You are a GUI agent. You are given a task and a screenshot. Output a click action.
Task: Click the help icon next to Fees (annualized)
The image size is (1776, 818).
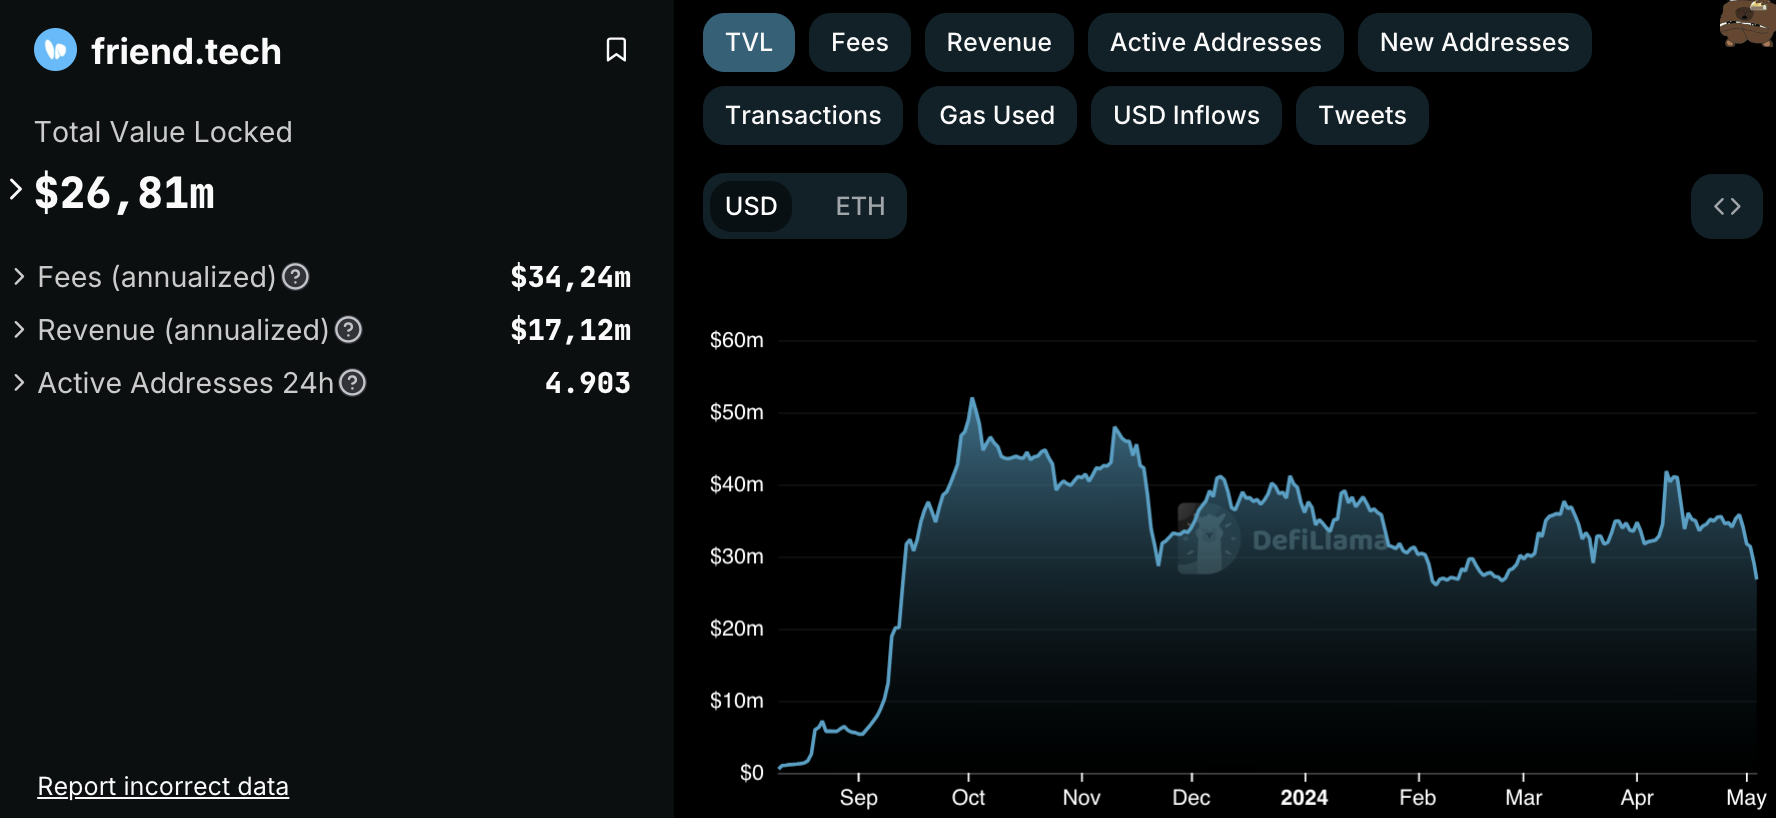click(295, 276)
